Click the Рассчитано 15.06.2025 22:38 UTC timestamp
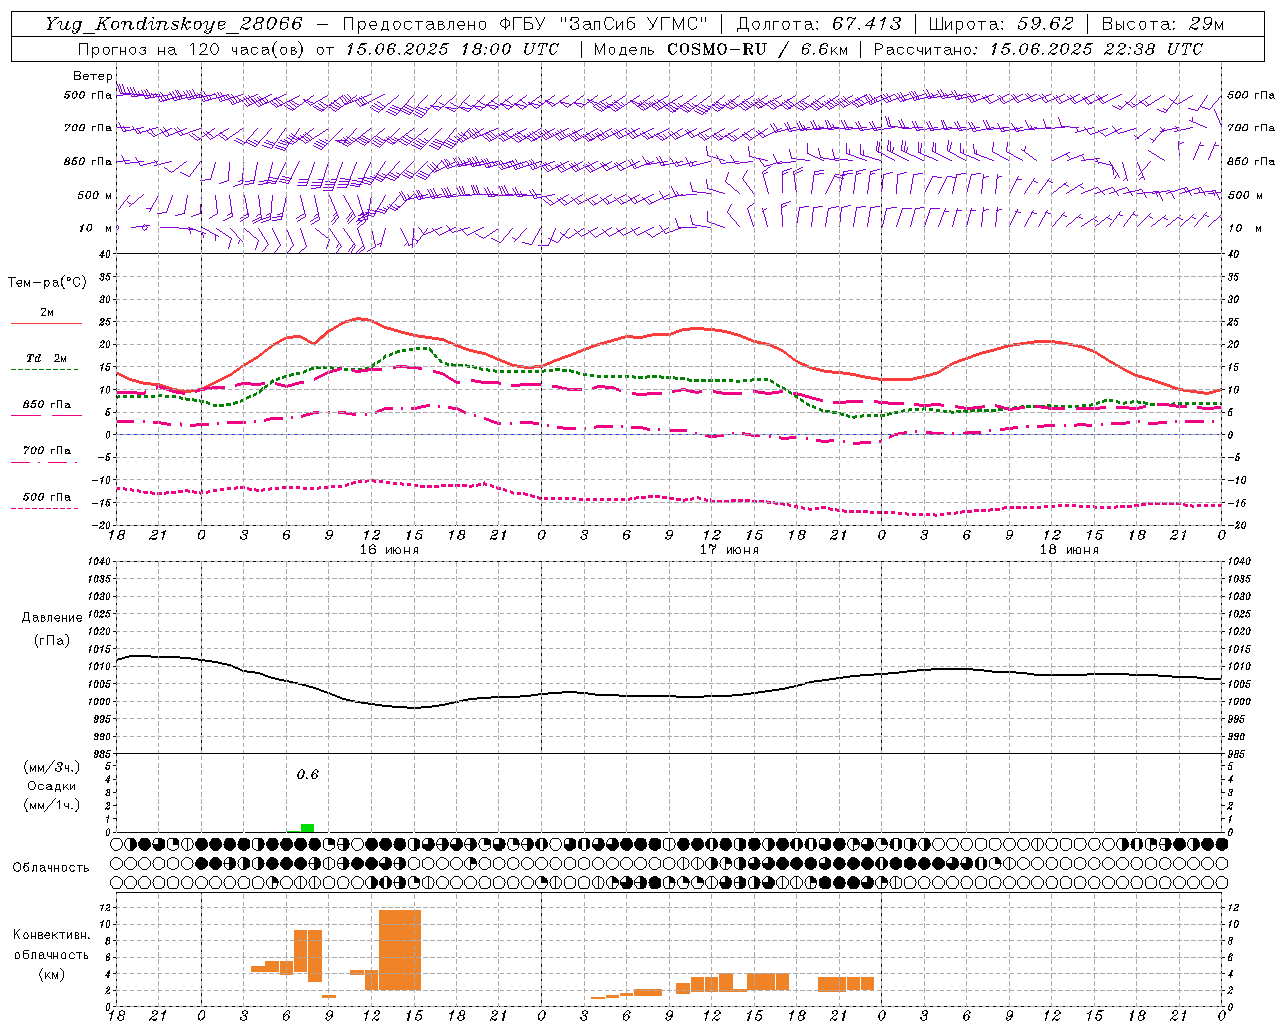The height and width of the screenshot is (1024, 1280). point(1038,49)
